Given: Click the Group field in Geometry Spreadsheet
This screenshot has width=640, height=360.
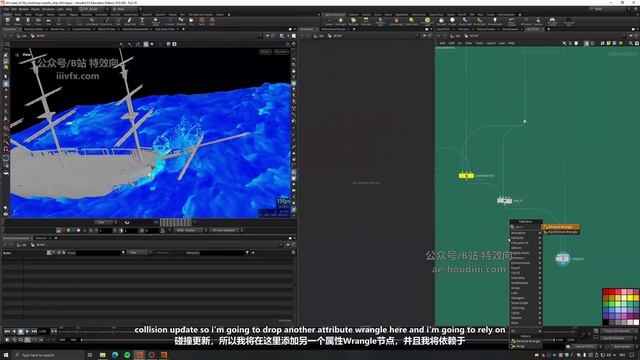Looking at the screenshot, I should tap(98, 253).
